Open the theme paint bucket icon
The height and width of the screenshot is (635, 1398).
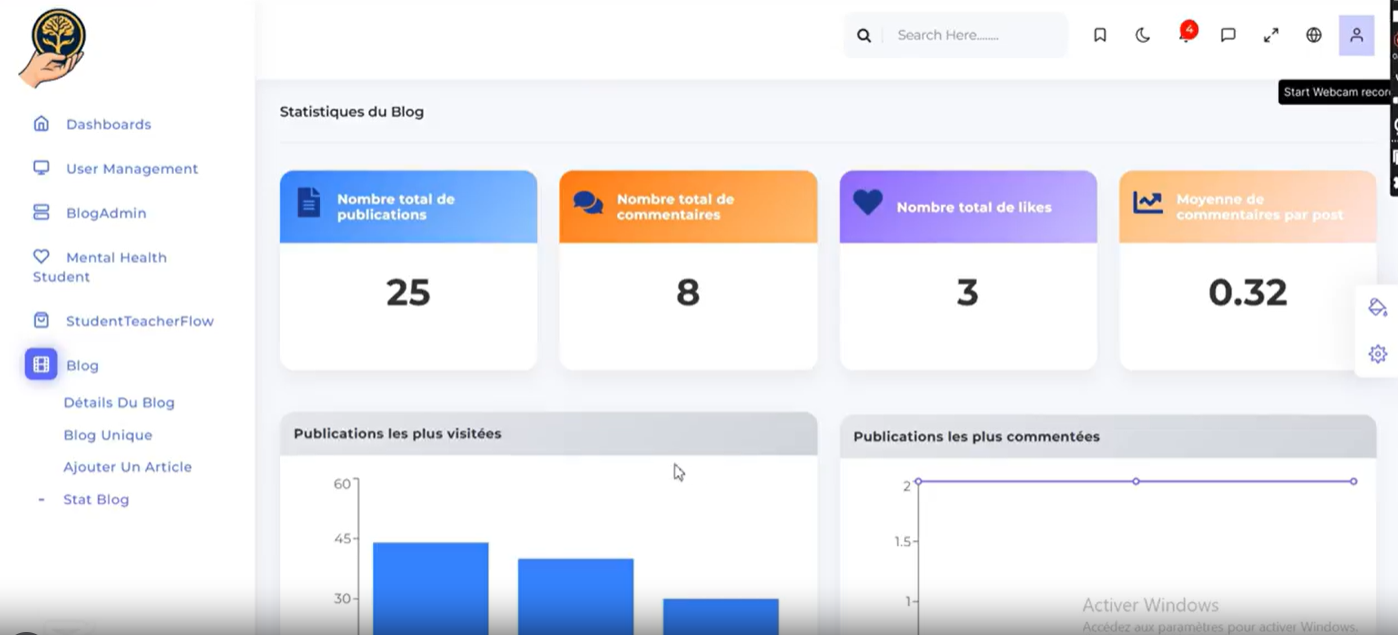(x=1378, y=307)
